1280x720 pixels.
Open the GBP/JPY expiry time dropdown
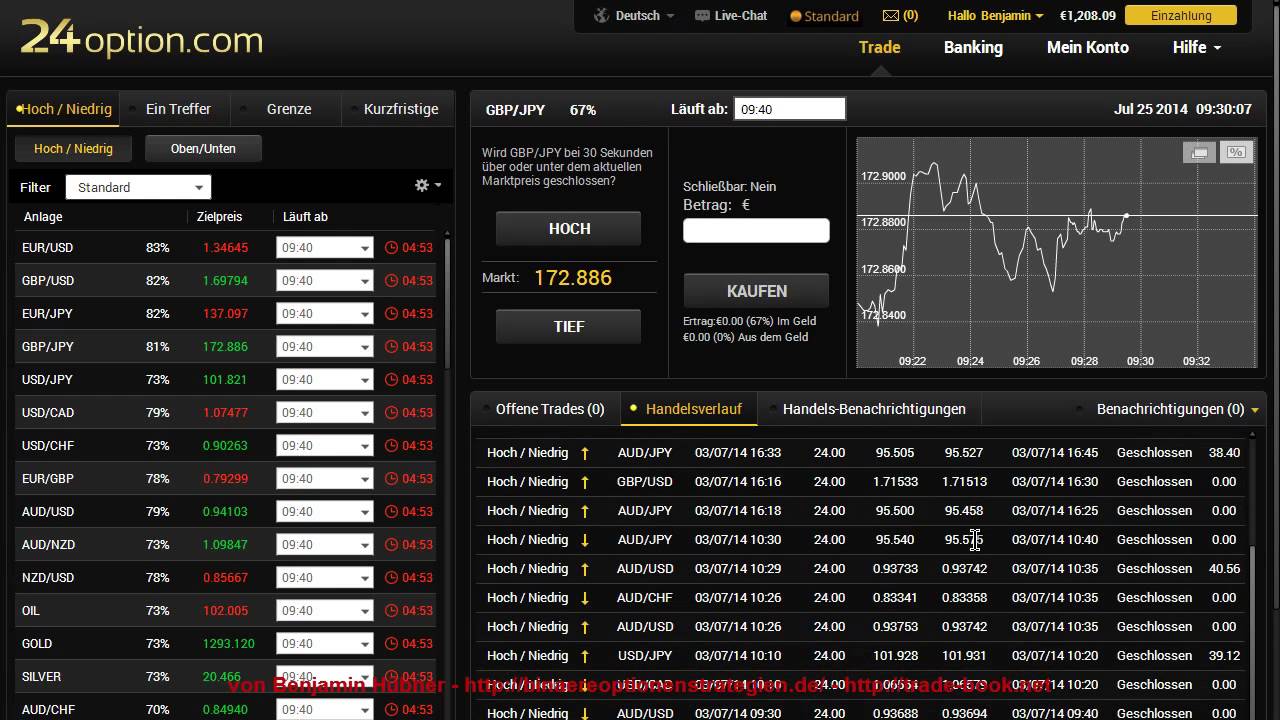coord(325,347)
